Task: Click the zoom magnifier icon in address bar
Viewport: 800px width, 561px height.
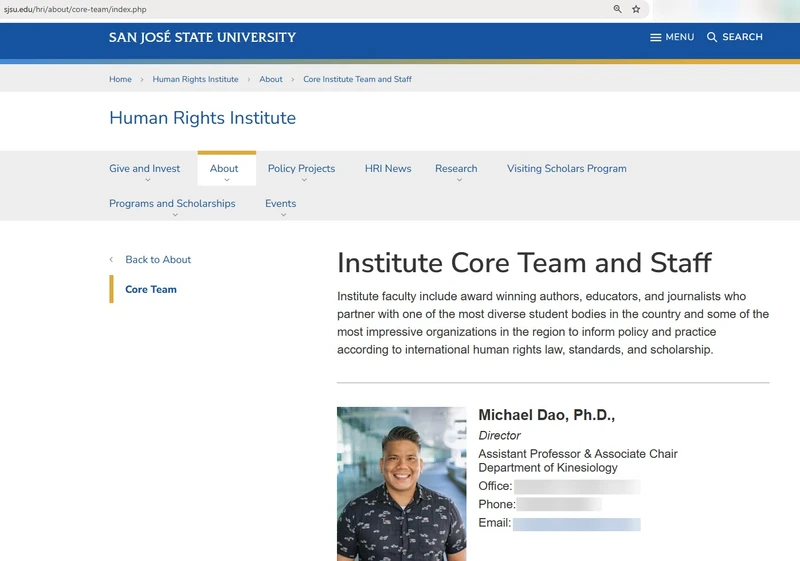Action: (617, 9)
